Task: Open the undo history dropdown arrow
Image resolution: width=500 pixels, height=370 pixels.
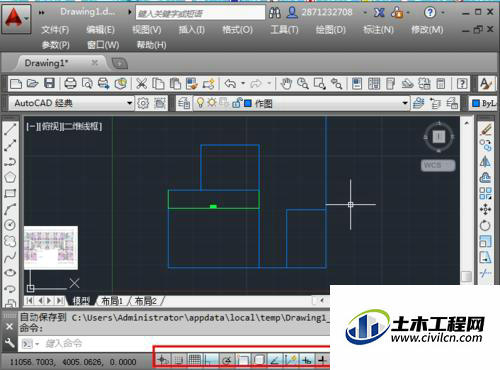Action: pos(243,83)
